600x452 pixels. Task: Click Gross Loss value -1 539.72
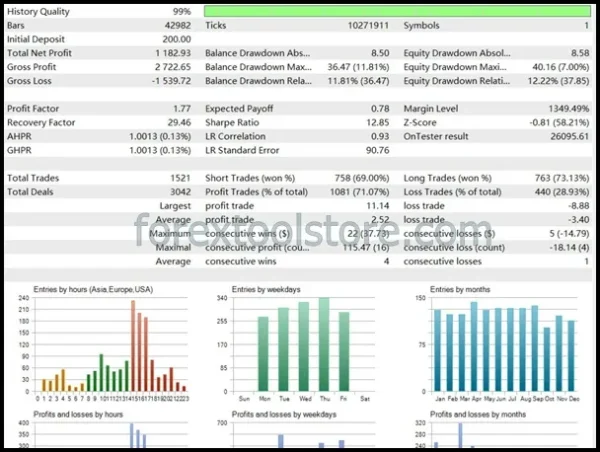click(171, 81)
